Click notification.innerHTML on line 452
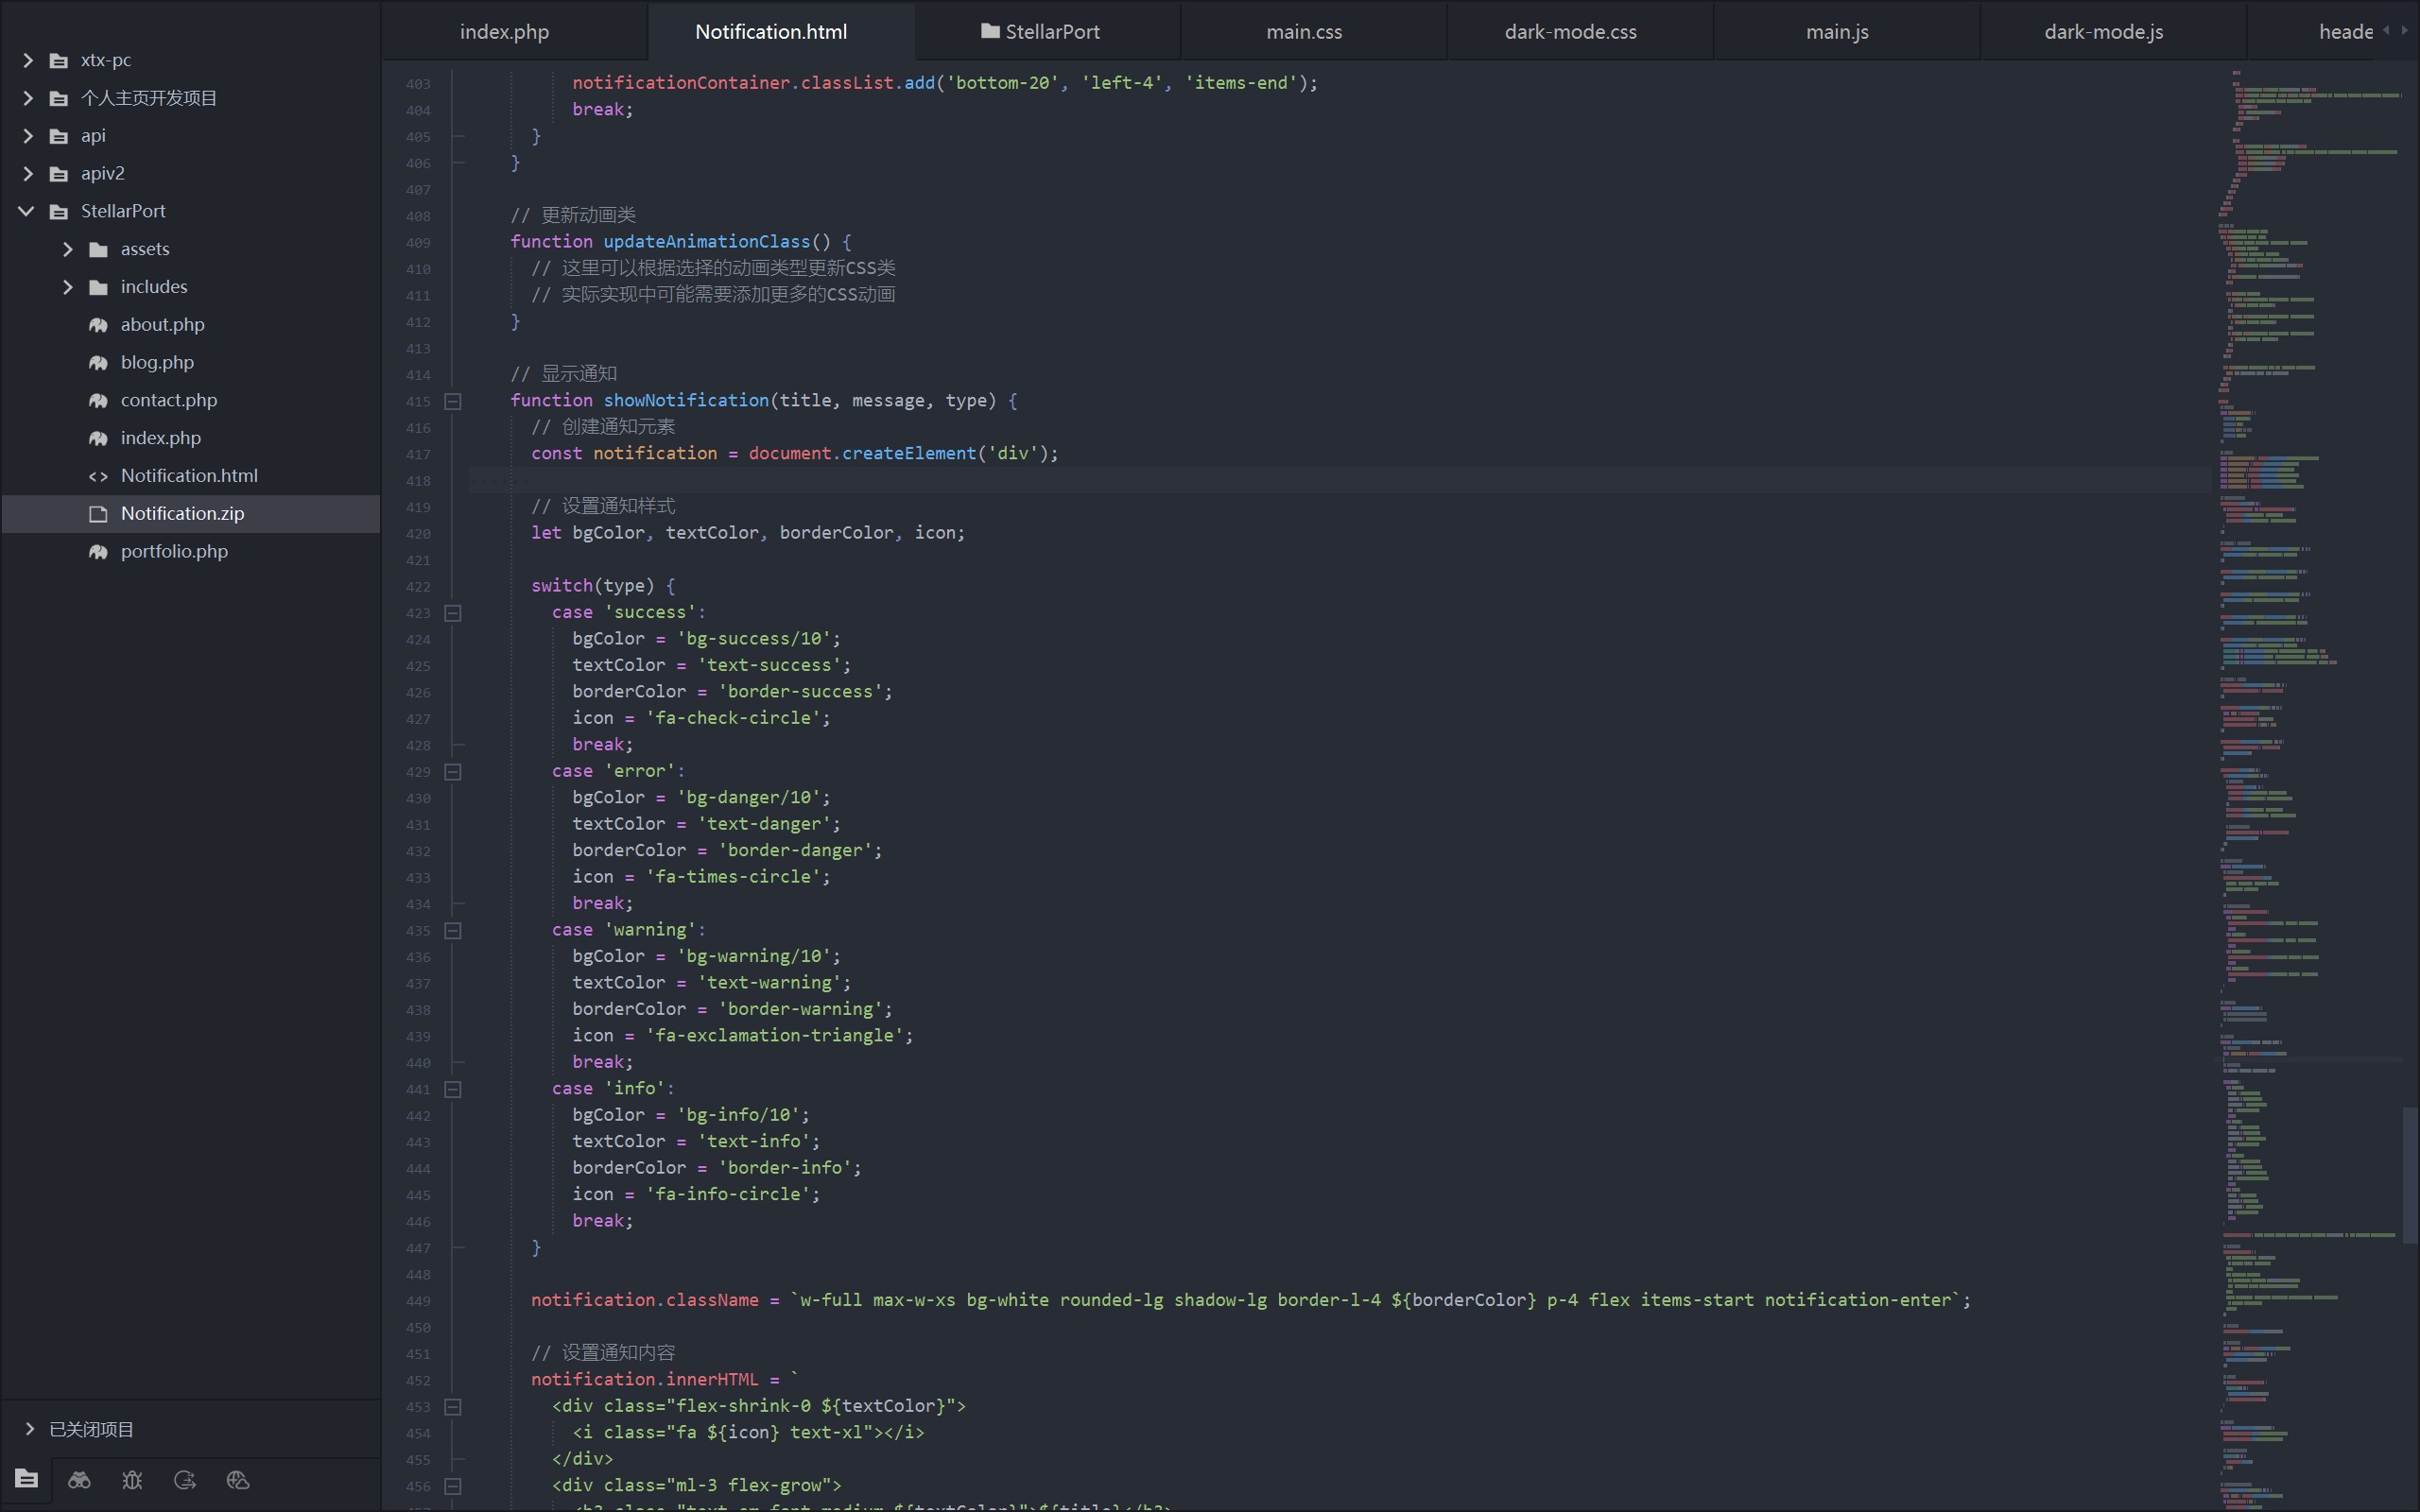The width and height of the screenshot is (2420, 1512). click(x=644, y=1380)
